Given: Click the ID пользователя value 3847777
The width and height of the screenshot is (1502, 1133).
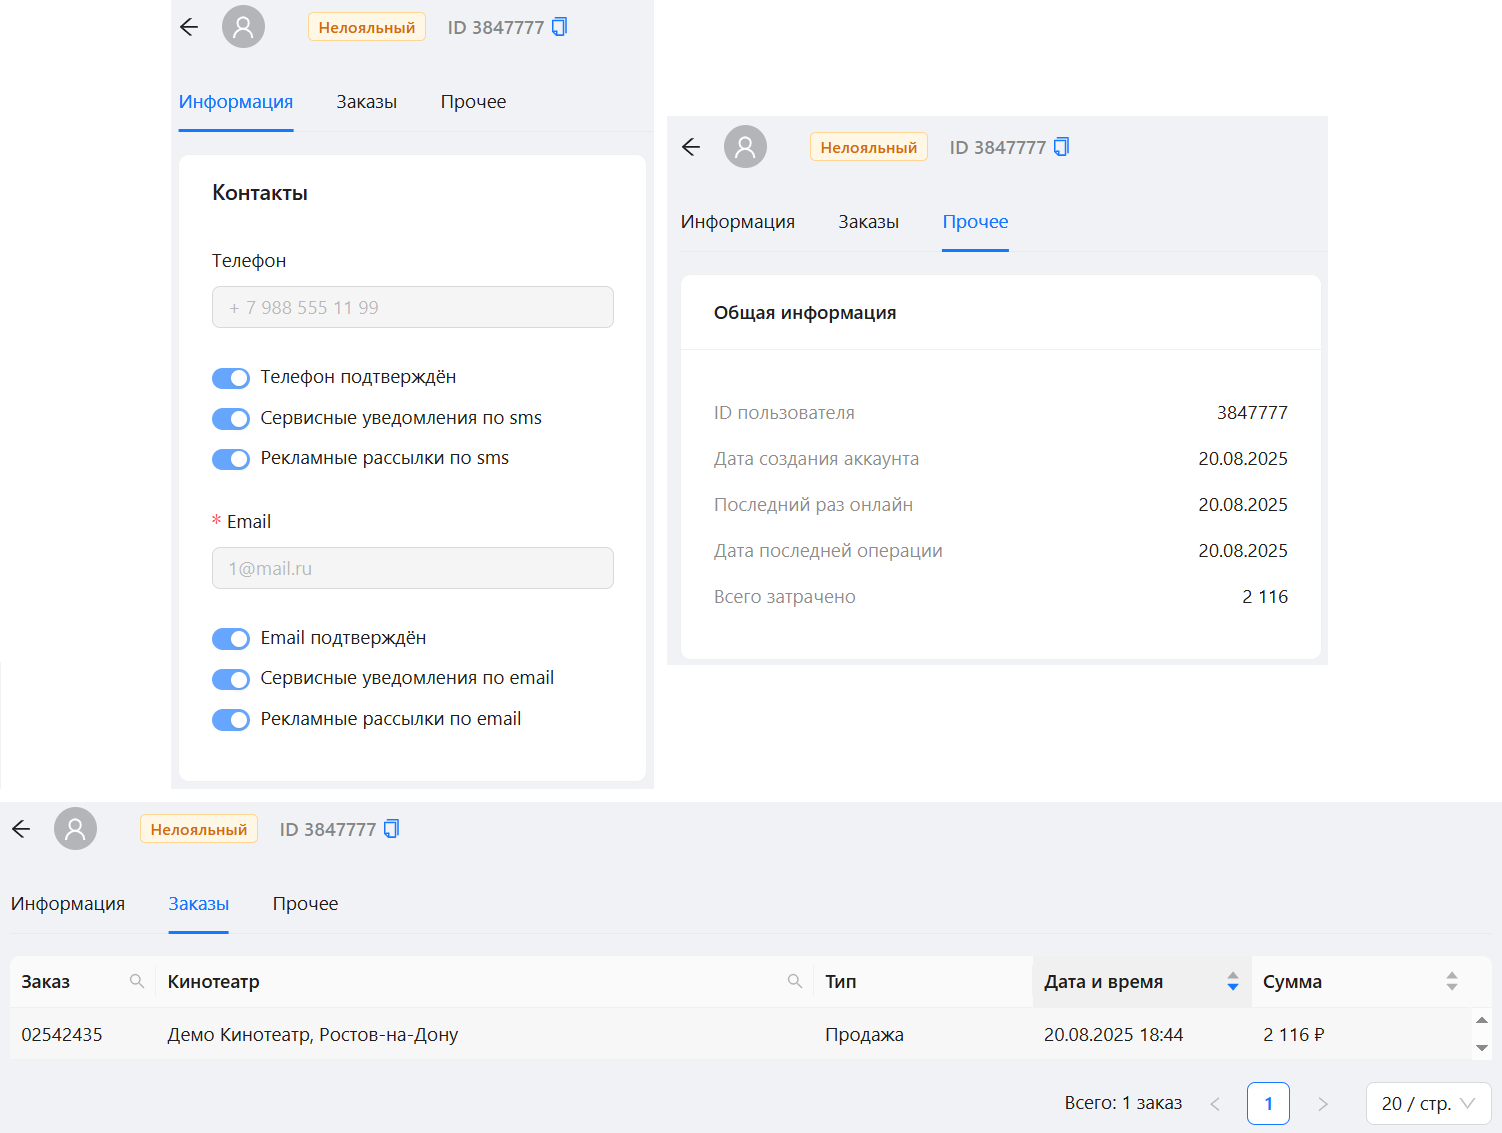Looking at the screenshot, I should coord(1252,413).
